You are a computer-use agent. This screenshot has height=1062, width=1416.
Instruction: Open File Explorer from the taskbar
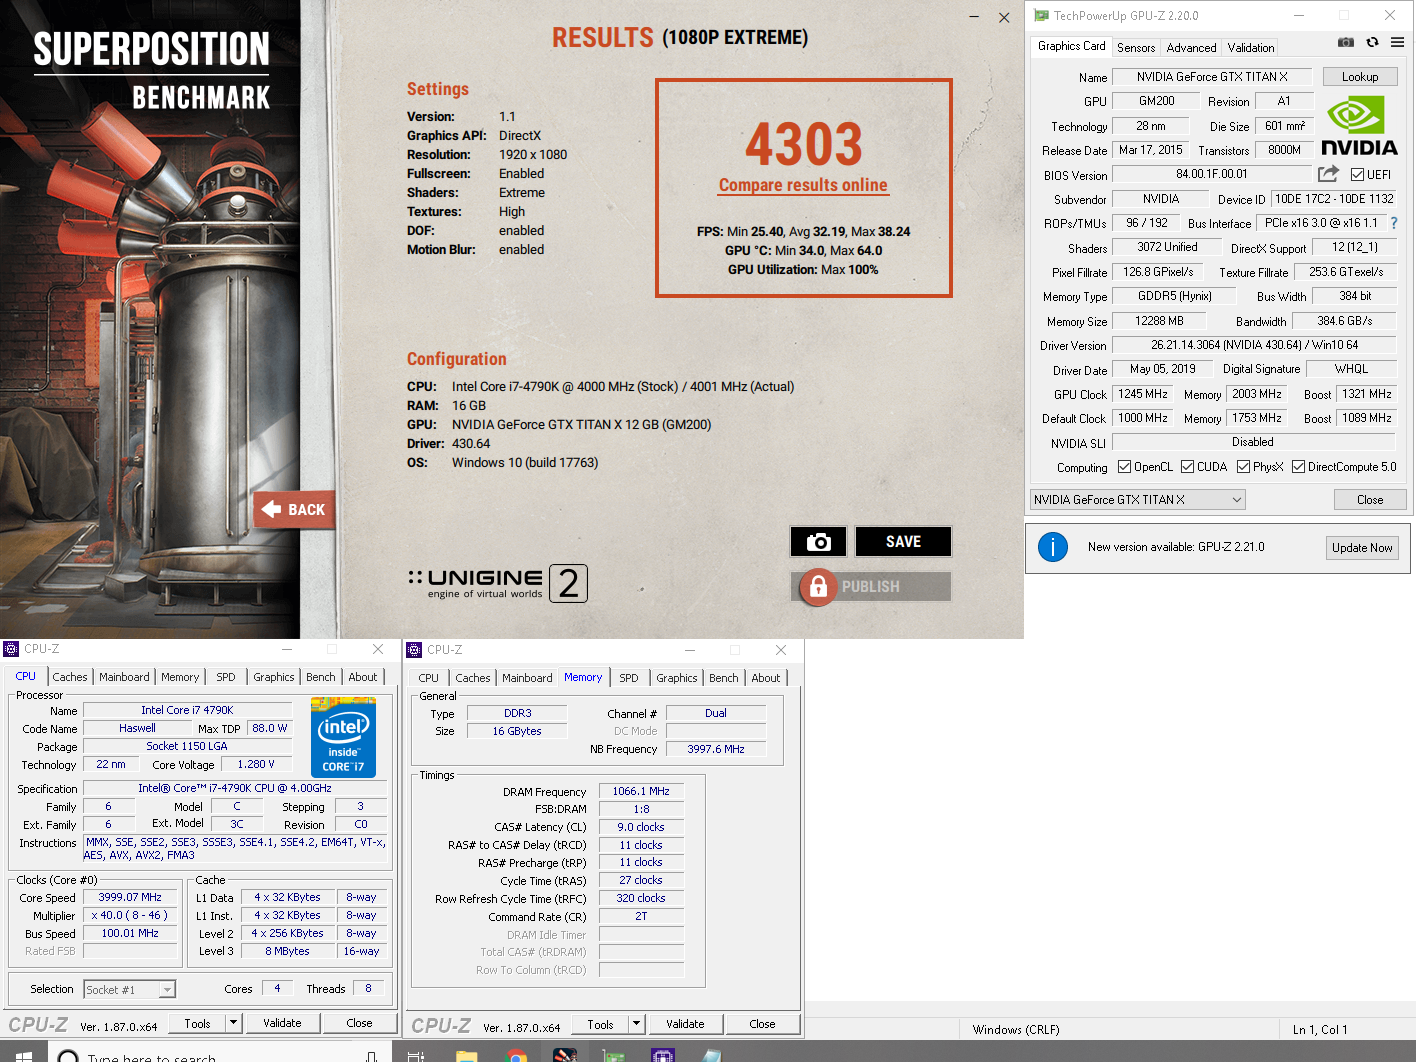coord(466,1056)
